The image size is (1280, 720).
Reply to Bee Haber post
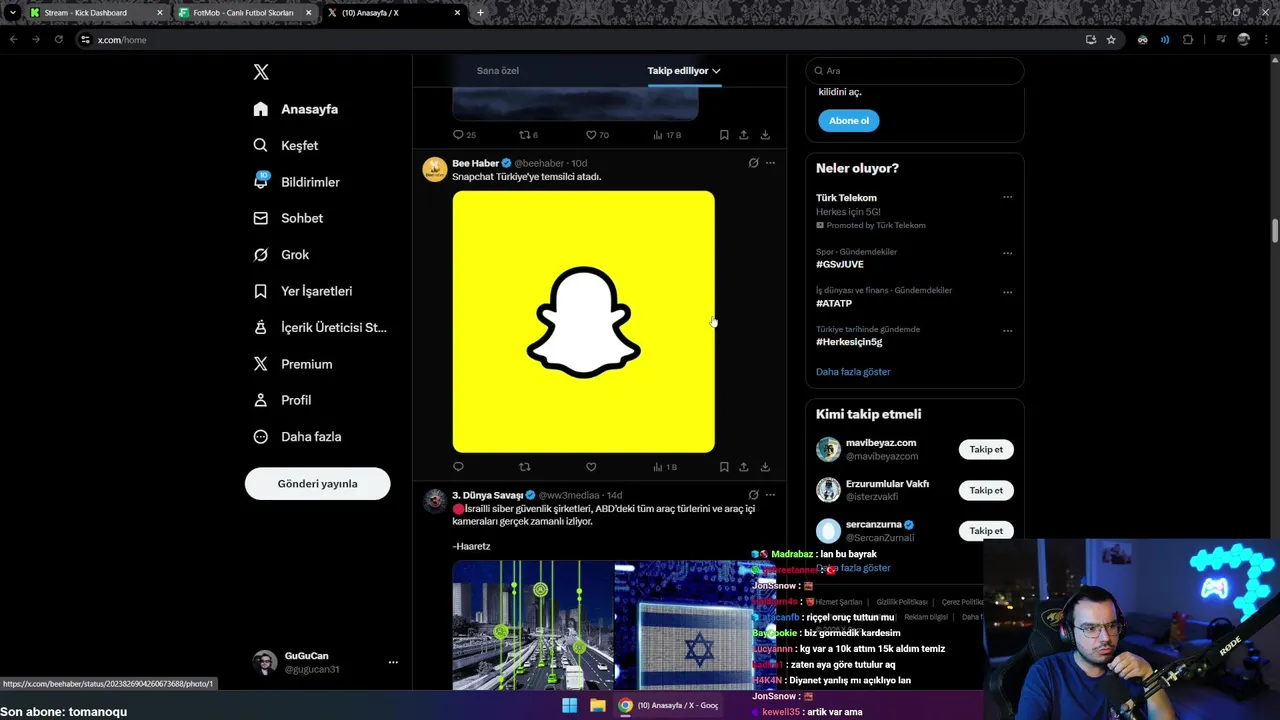click(x=458, y=467)
